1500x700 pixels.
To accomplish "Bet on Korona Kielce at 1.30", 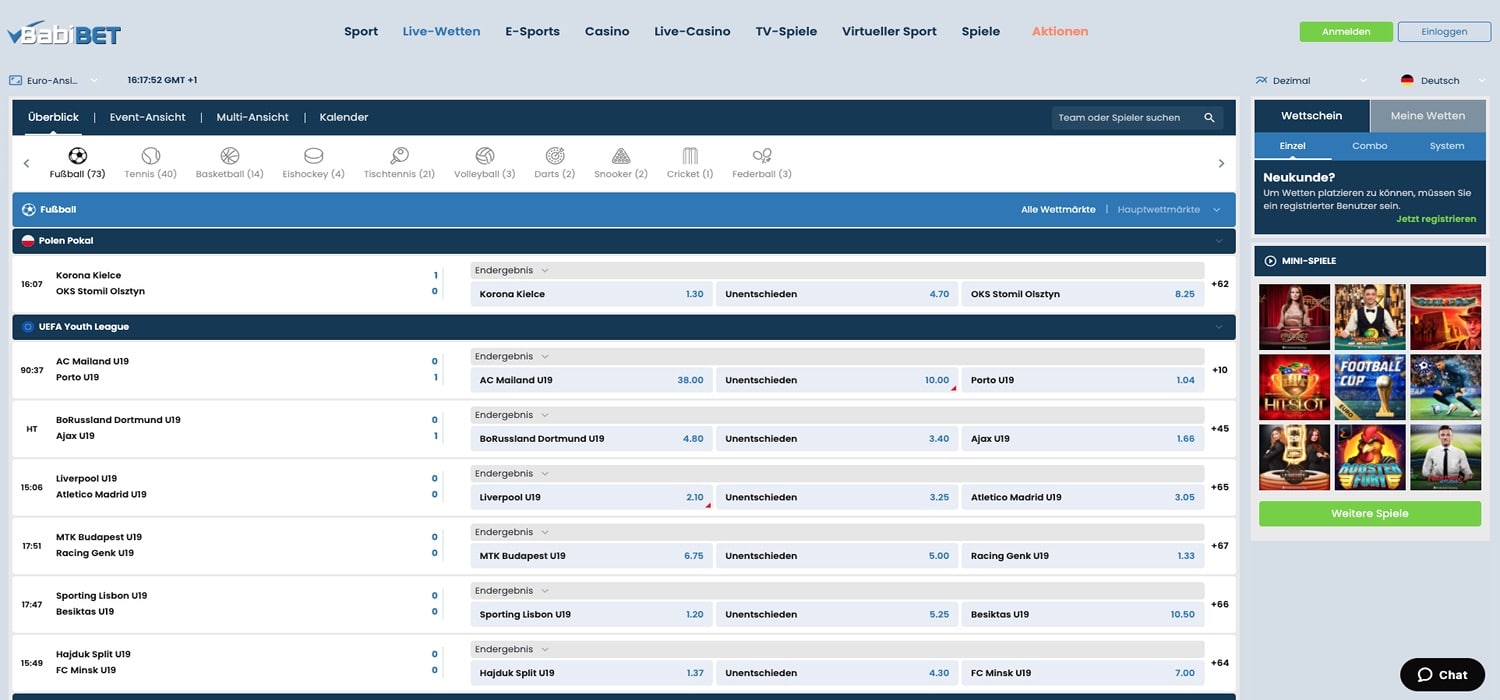I will pyautogui.click(x=592, y=294).
